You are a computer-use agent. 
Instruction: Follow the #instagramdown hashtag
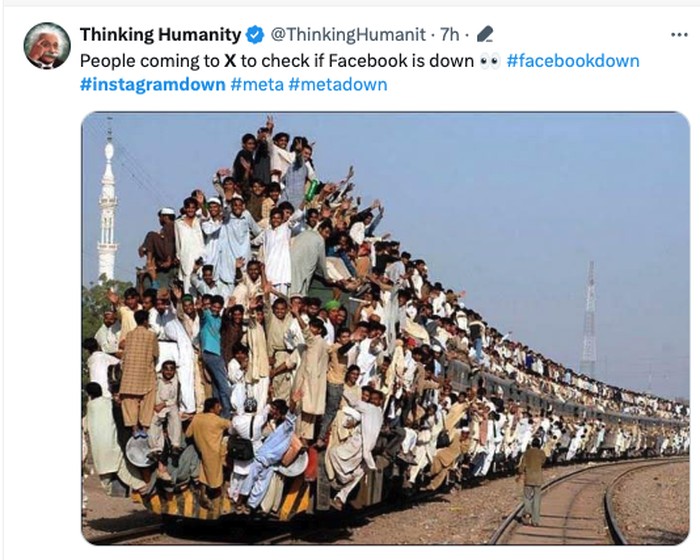[x=153, y=84]
